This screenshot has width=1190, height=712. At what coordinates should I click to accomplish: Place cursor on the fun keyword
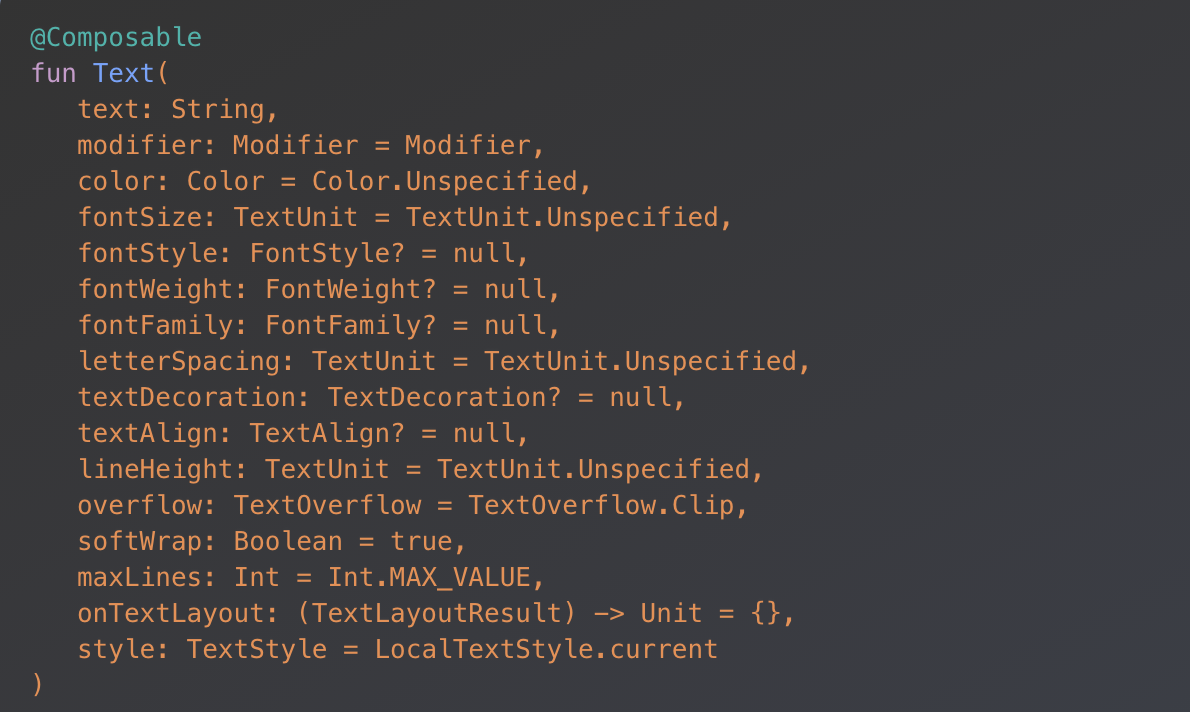tap(54, 74)
